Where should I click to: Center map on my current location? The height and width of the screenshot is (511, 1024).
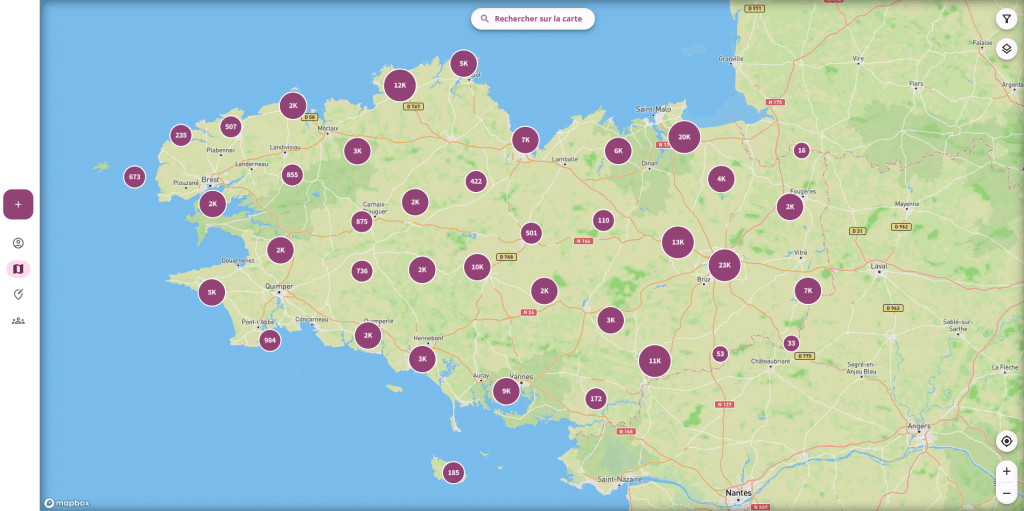pos(1007,441)
